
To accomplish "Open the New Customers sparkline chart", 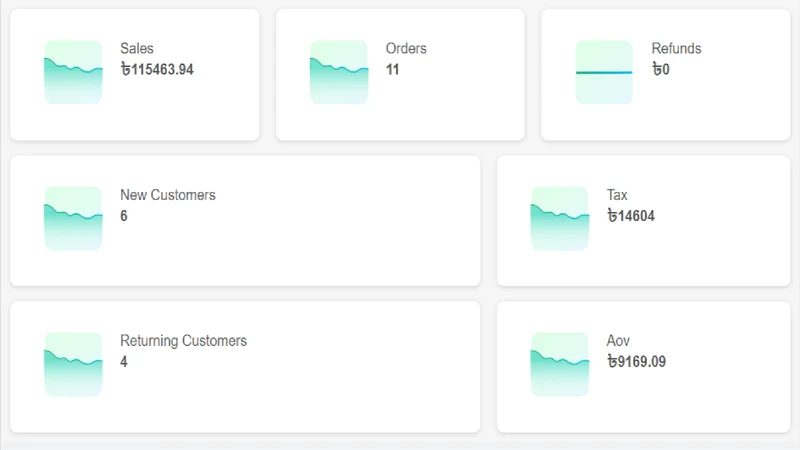I will [x=73, y=218].
